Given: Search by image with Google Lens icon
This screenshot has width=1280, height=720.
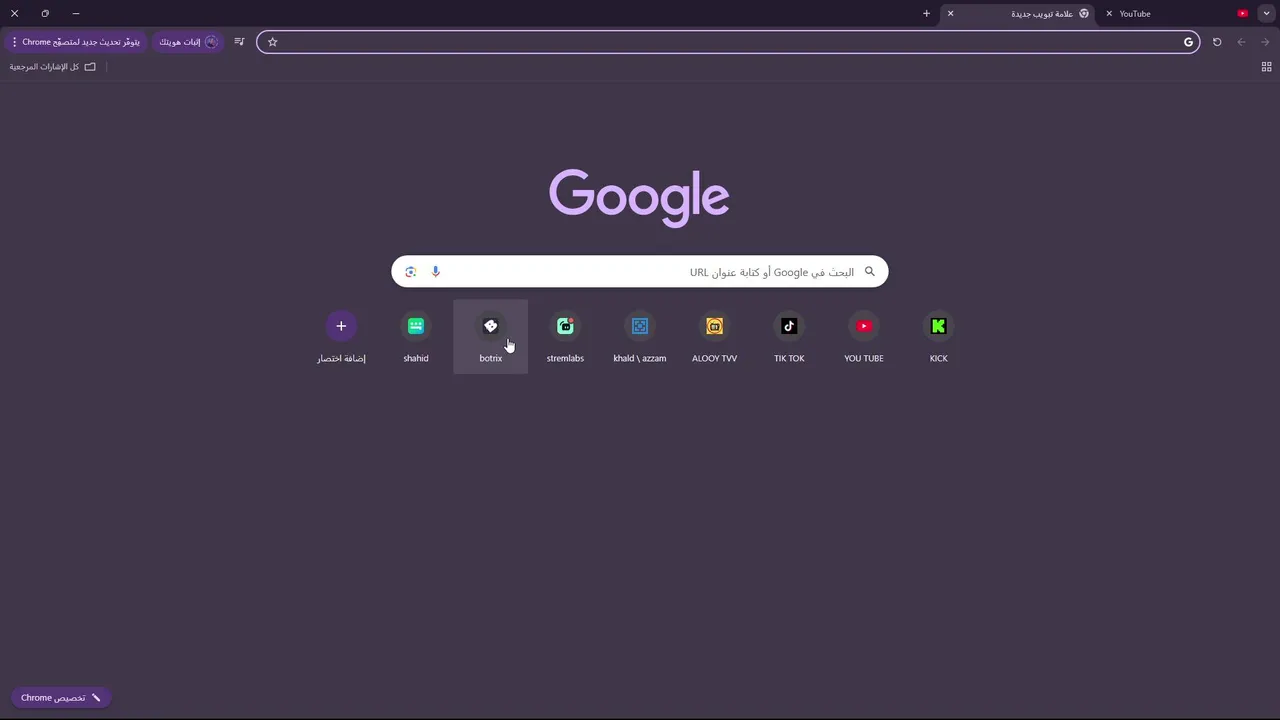Looking at the screenshot, I should (x=410, y=272).
